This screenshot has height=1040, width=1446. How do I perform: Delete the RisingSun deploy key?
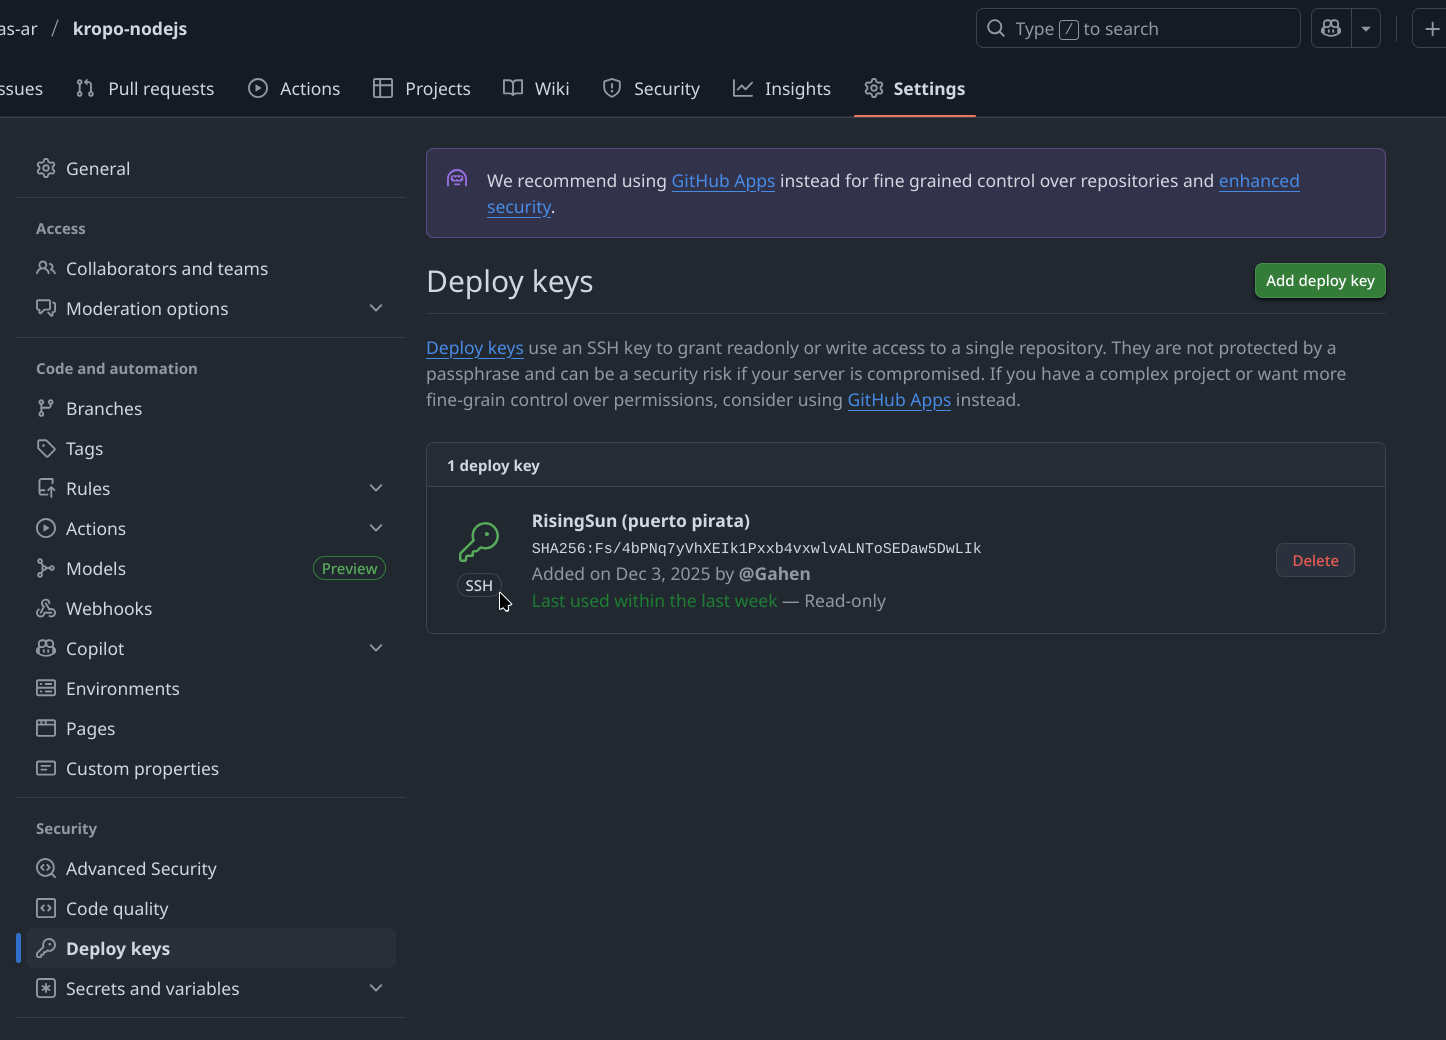(1315, 560)
